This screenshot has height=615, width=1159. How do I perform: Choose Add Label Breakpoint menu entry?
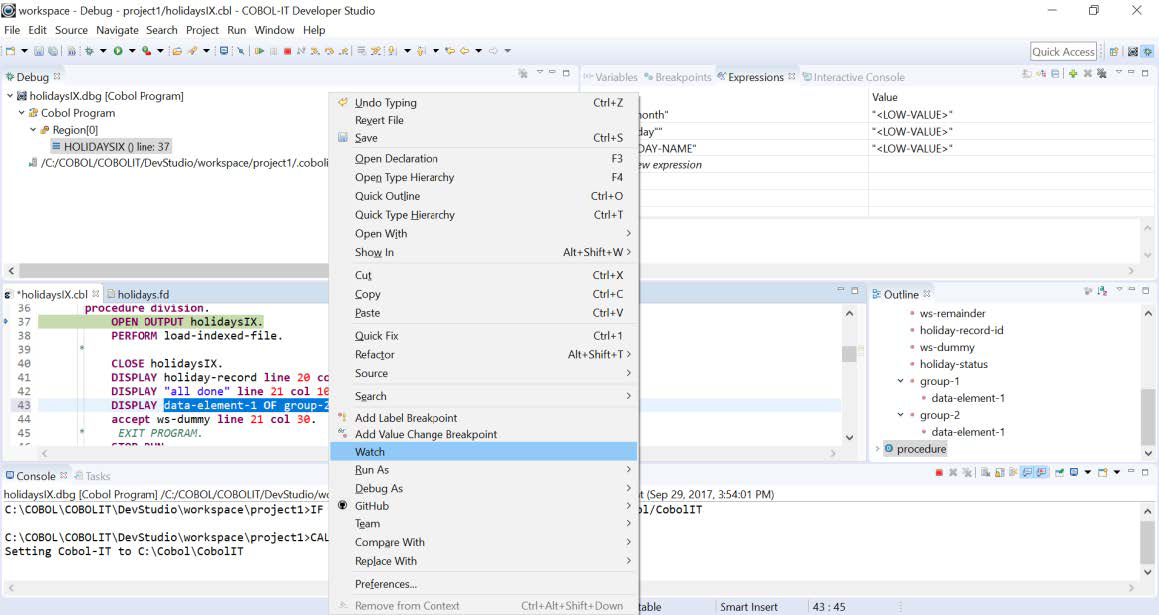[405, 417]
